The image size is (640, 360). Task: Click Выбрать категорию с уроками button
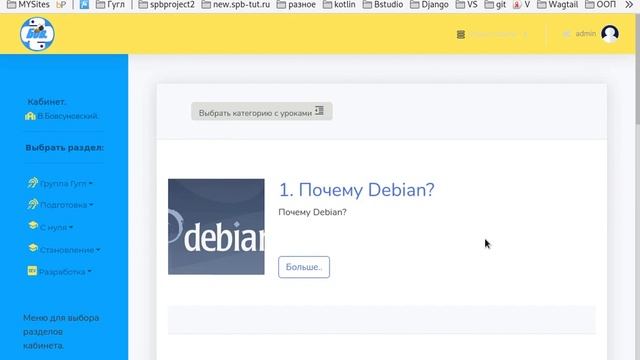click(x=262, y=111)
